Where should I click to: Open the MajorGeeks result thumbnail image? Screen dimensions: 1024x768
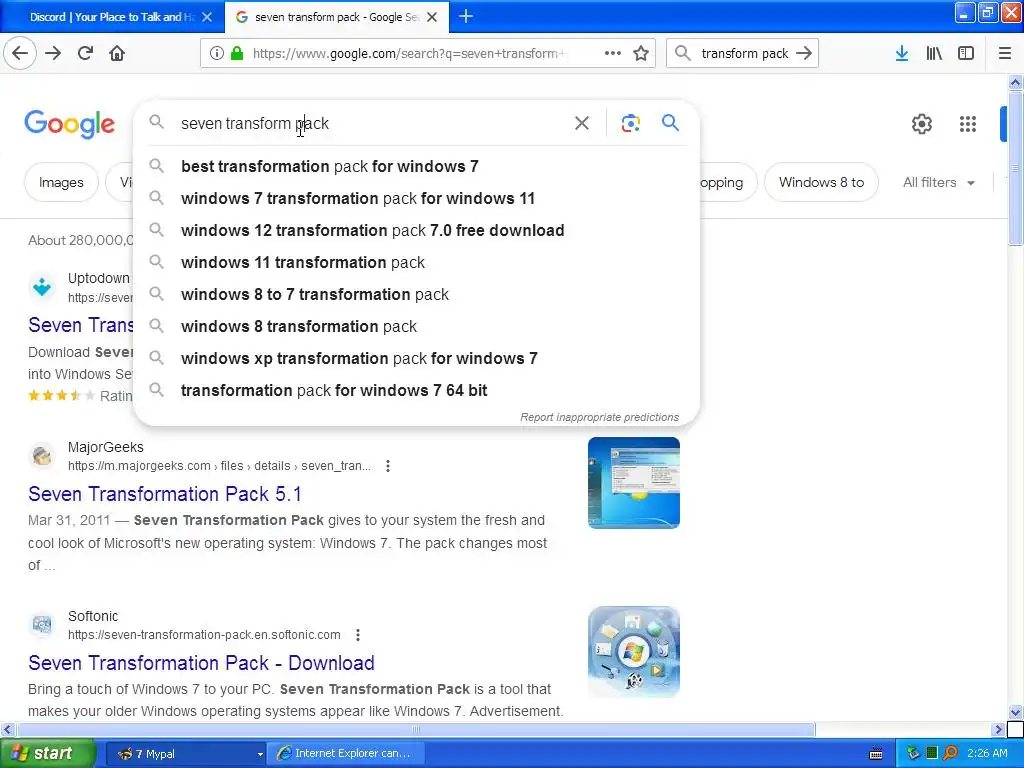click(633, 483)
